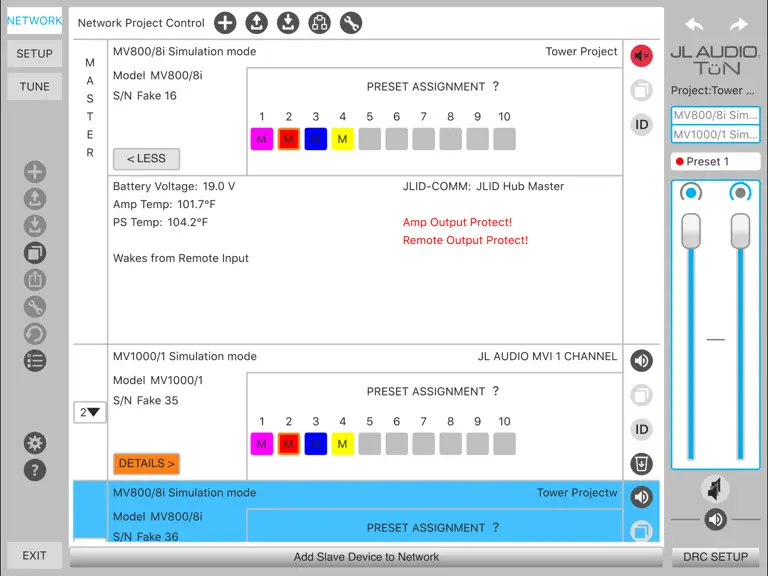Viewport: 768px width, 576px height.
Task: Collapse master details with < LESS button
Action: coord(146,159)
